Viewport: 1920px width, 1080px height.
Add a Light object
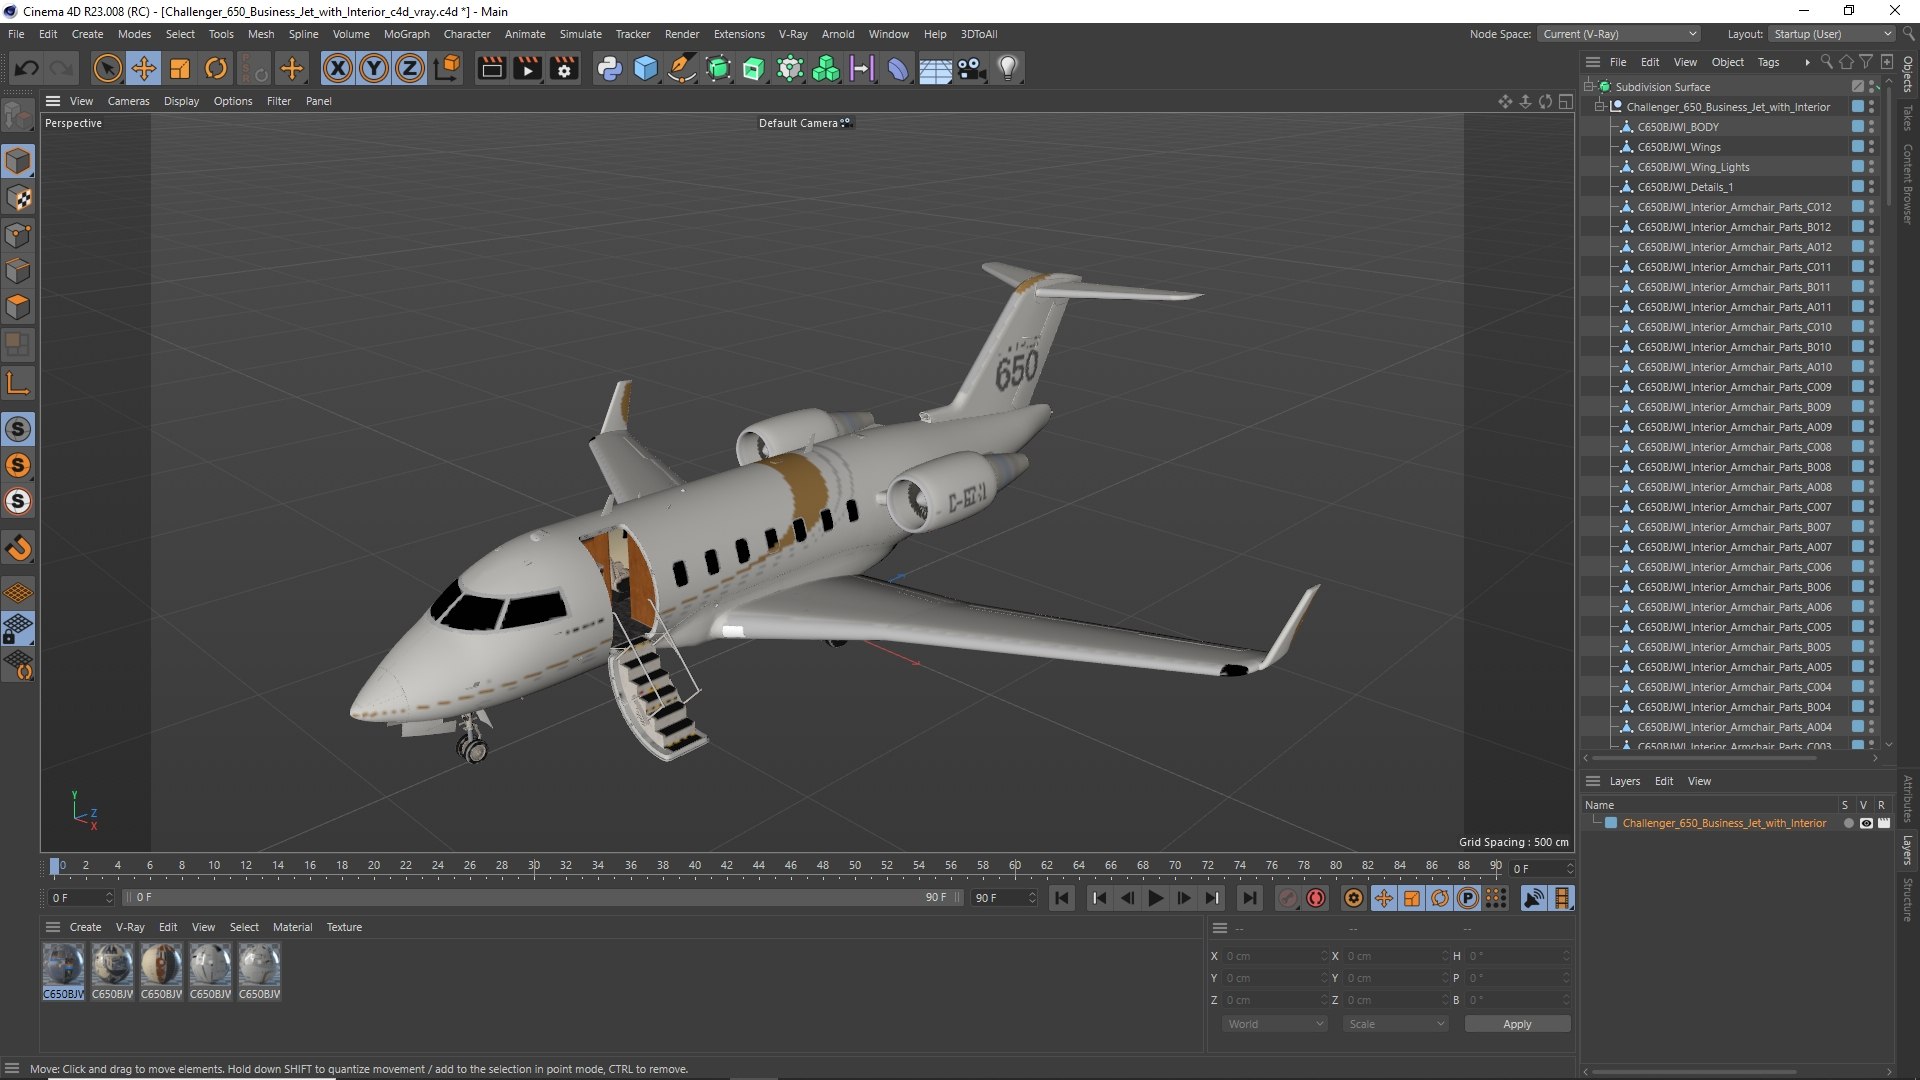point(1008,68)
